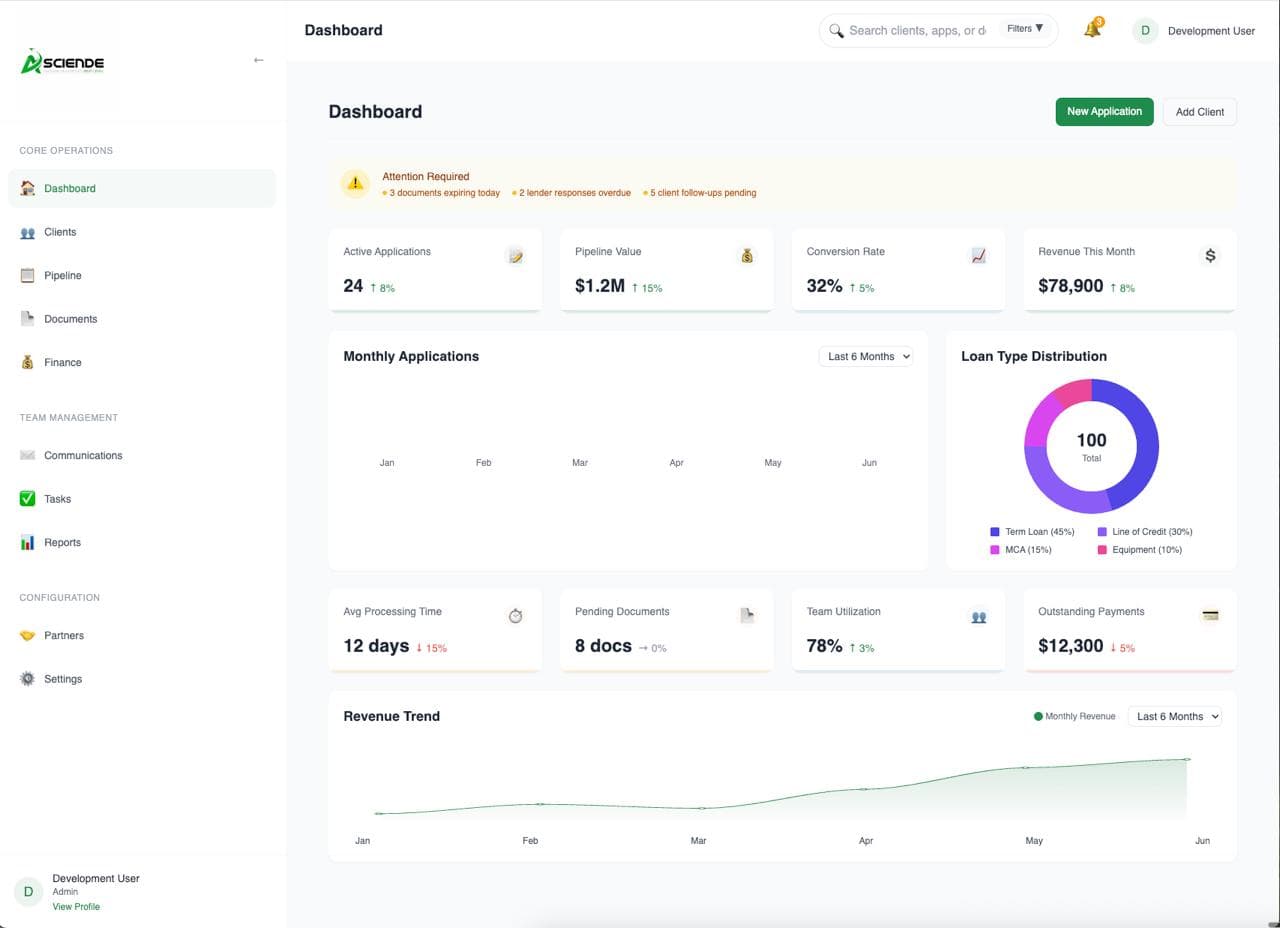This screenshot has height=928, width=1280.
Task: Click the Partners handshake icon
Action: point(27,635)
